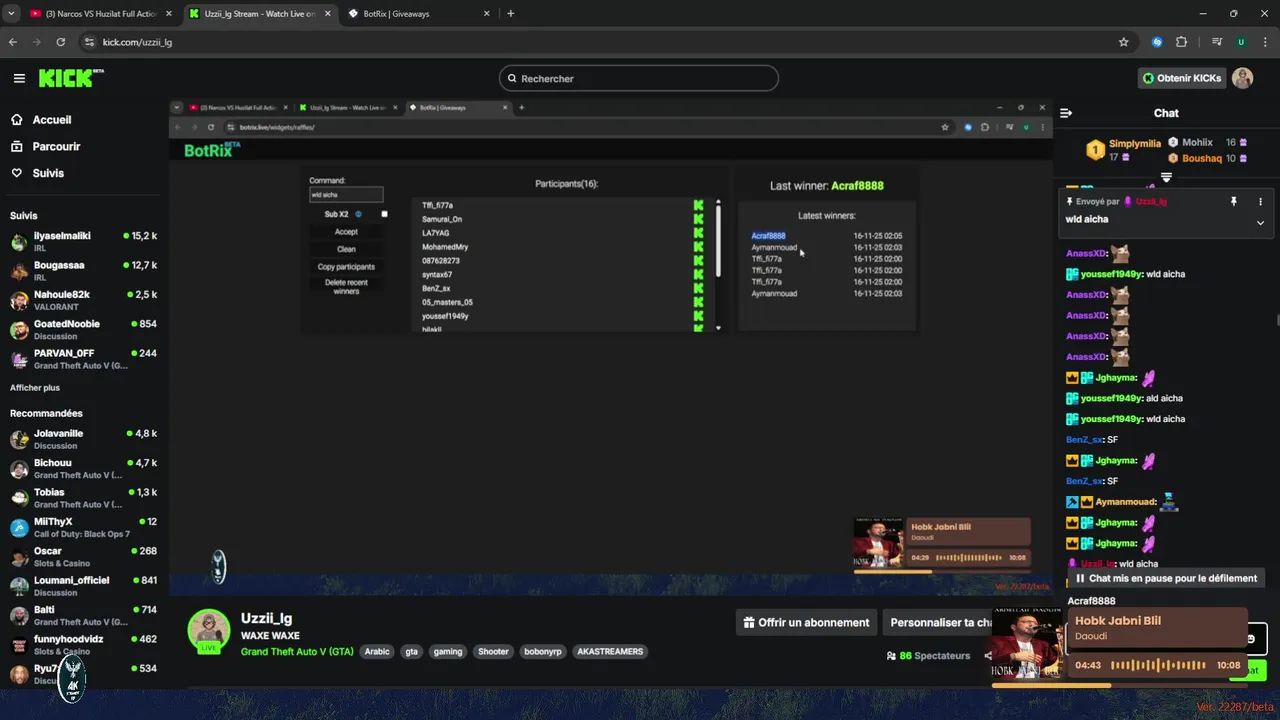Expand the pinned message chevron
The height and width of the screenshot is (720, 1280).
point(1260,222)
